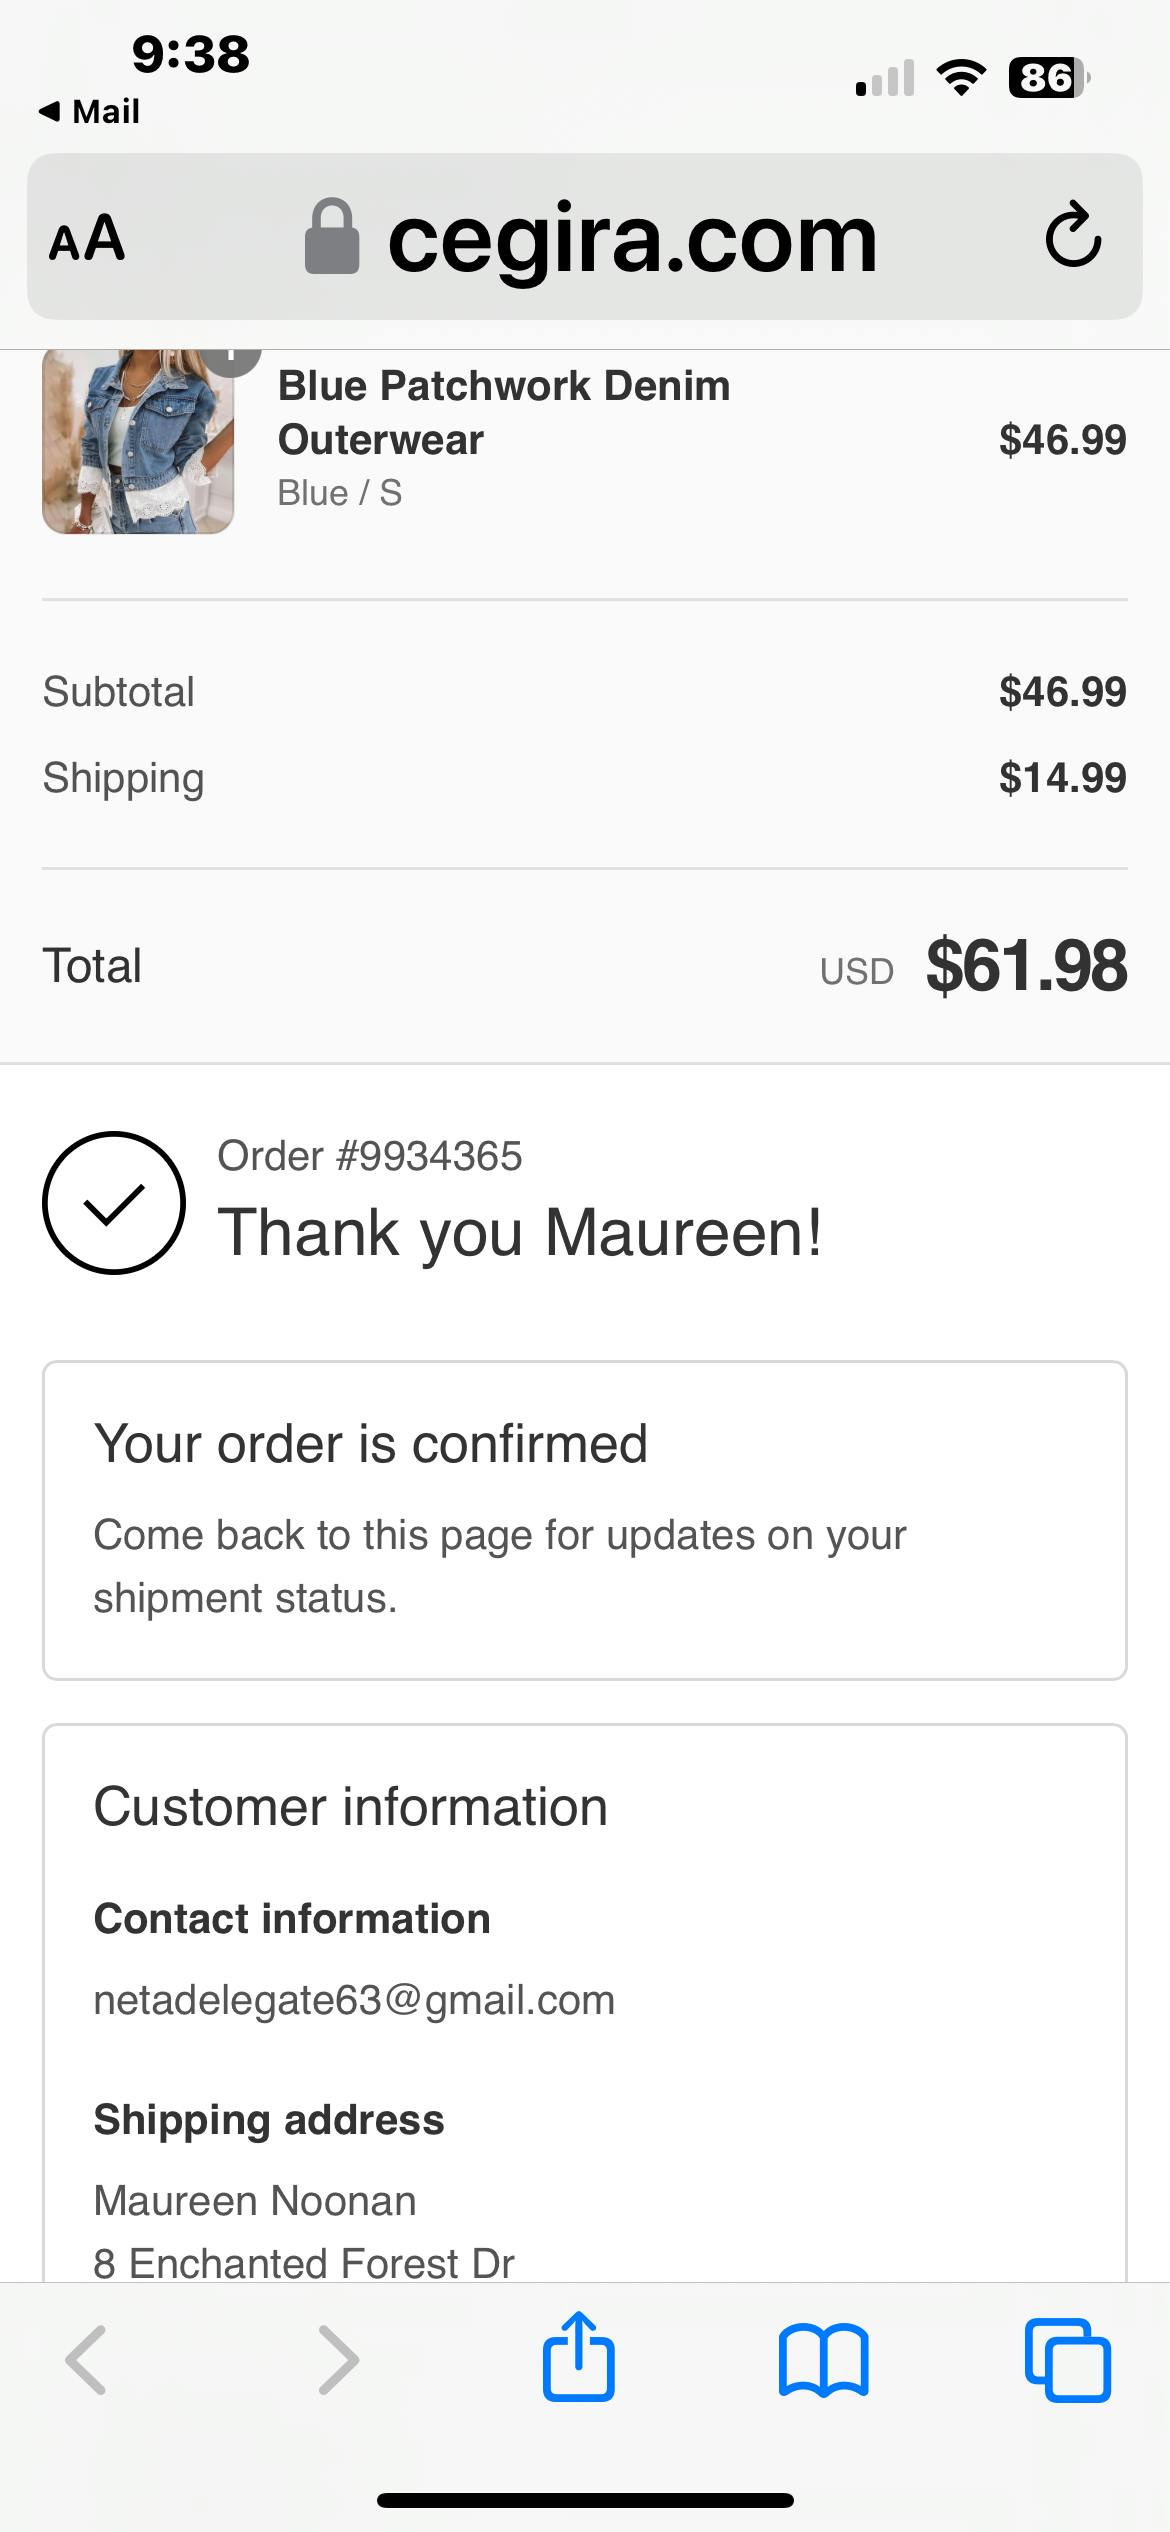Tap the Order #9934365 number
The width and height of the screenshot is (1170, 2532).
coord(370,1156)
